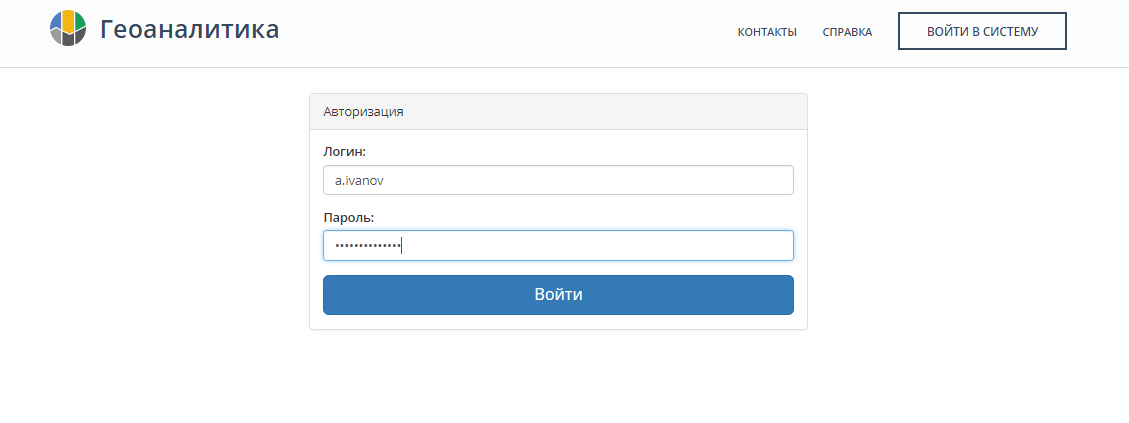Screen dimensions: 1129x423
Task: Click empty area inside password field
Action: pos(598,245)
